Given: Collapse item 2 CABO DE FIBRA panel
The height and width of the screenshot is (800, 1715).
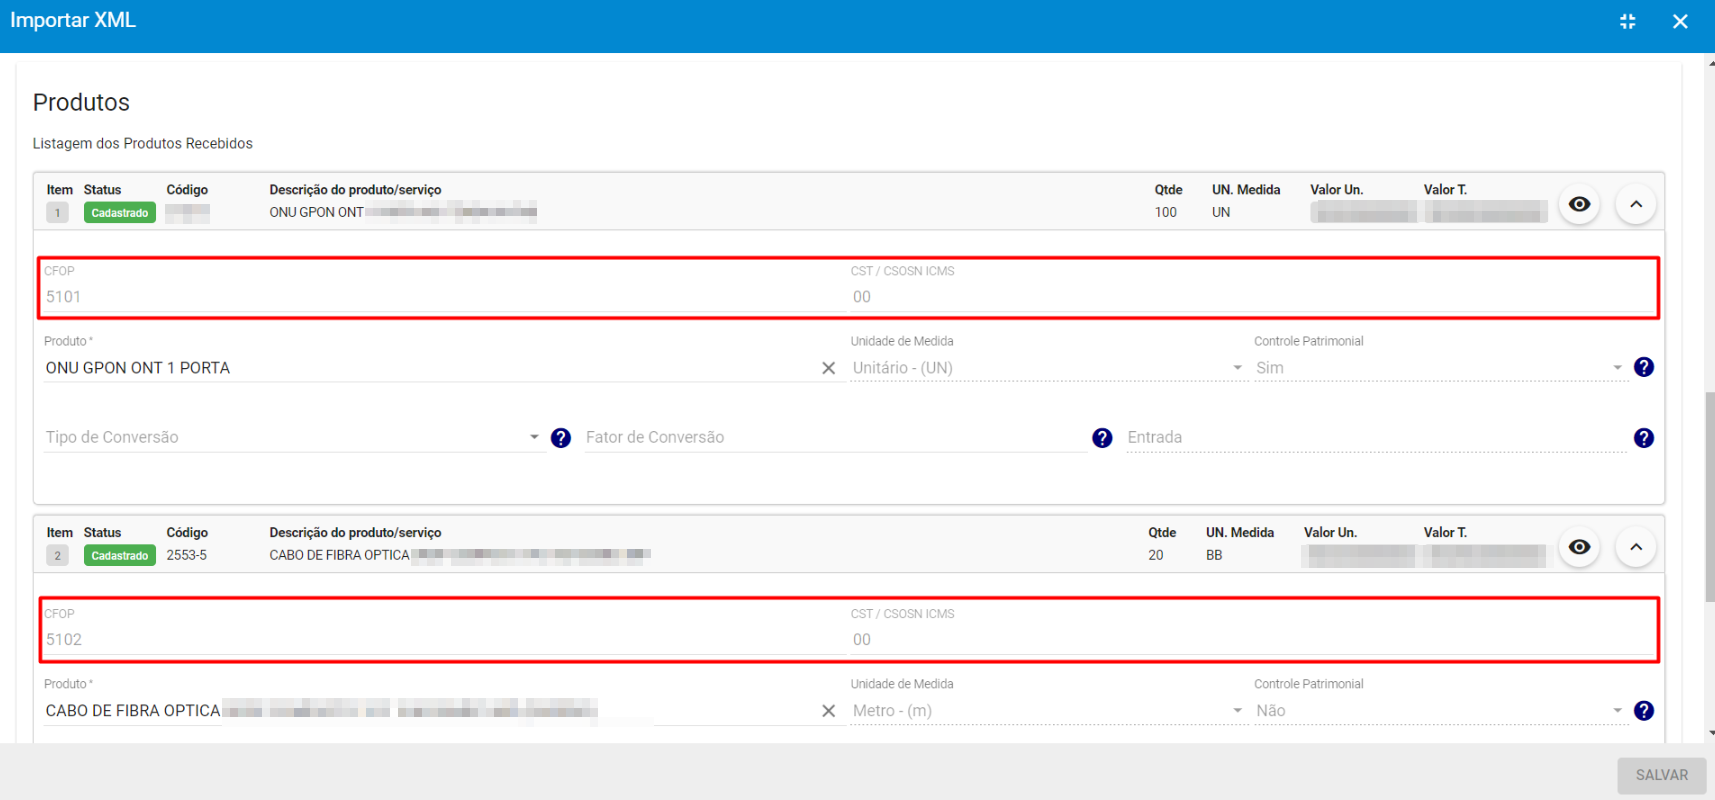Looking at the screenshot, I should coord(1636,547).
